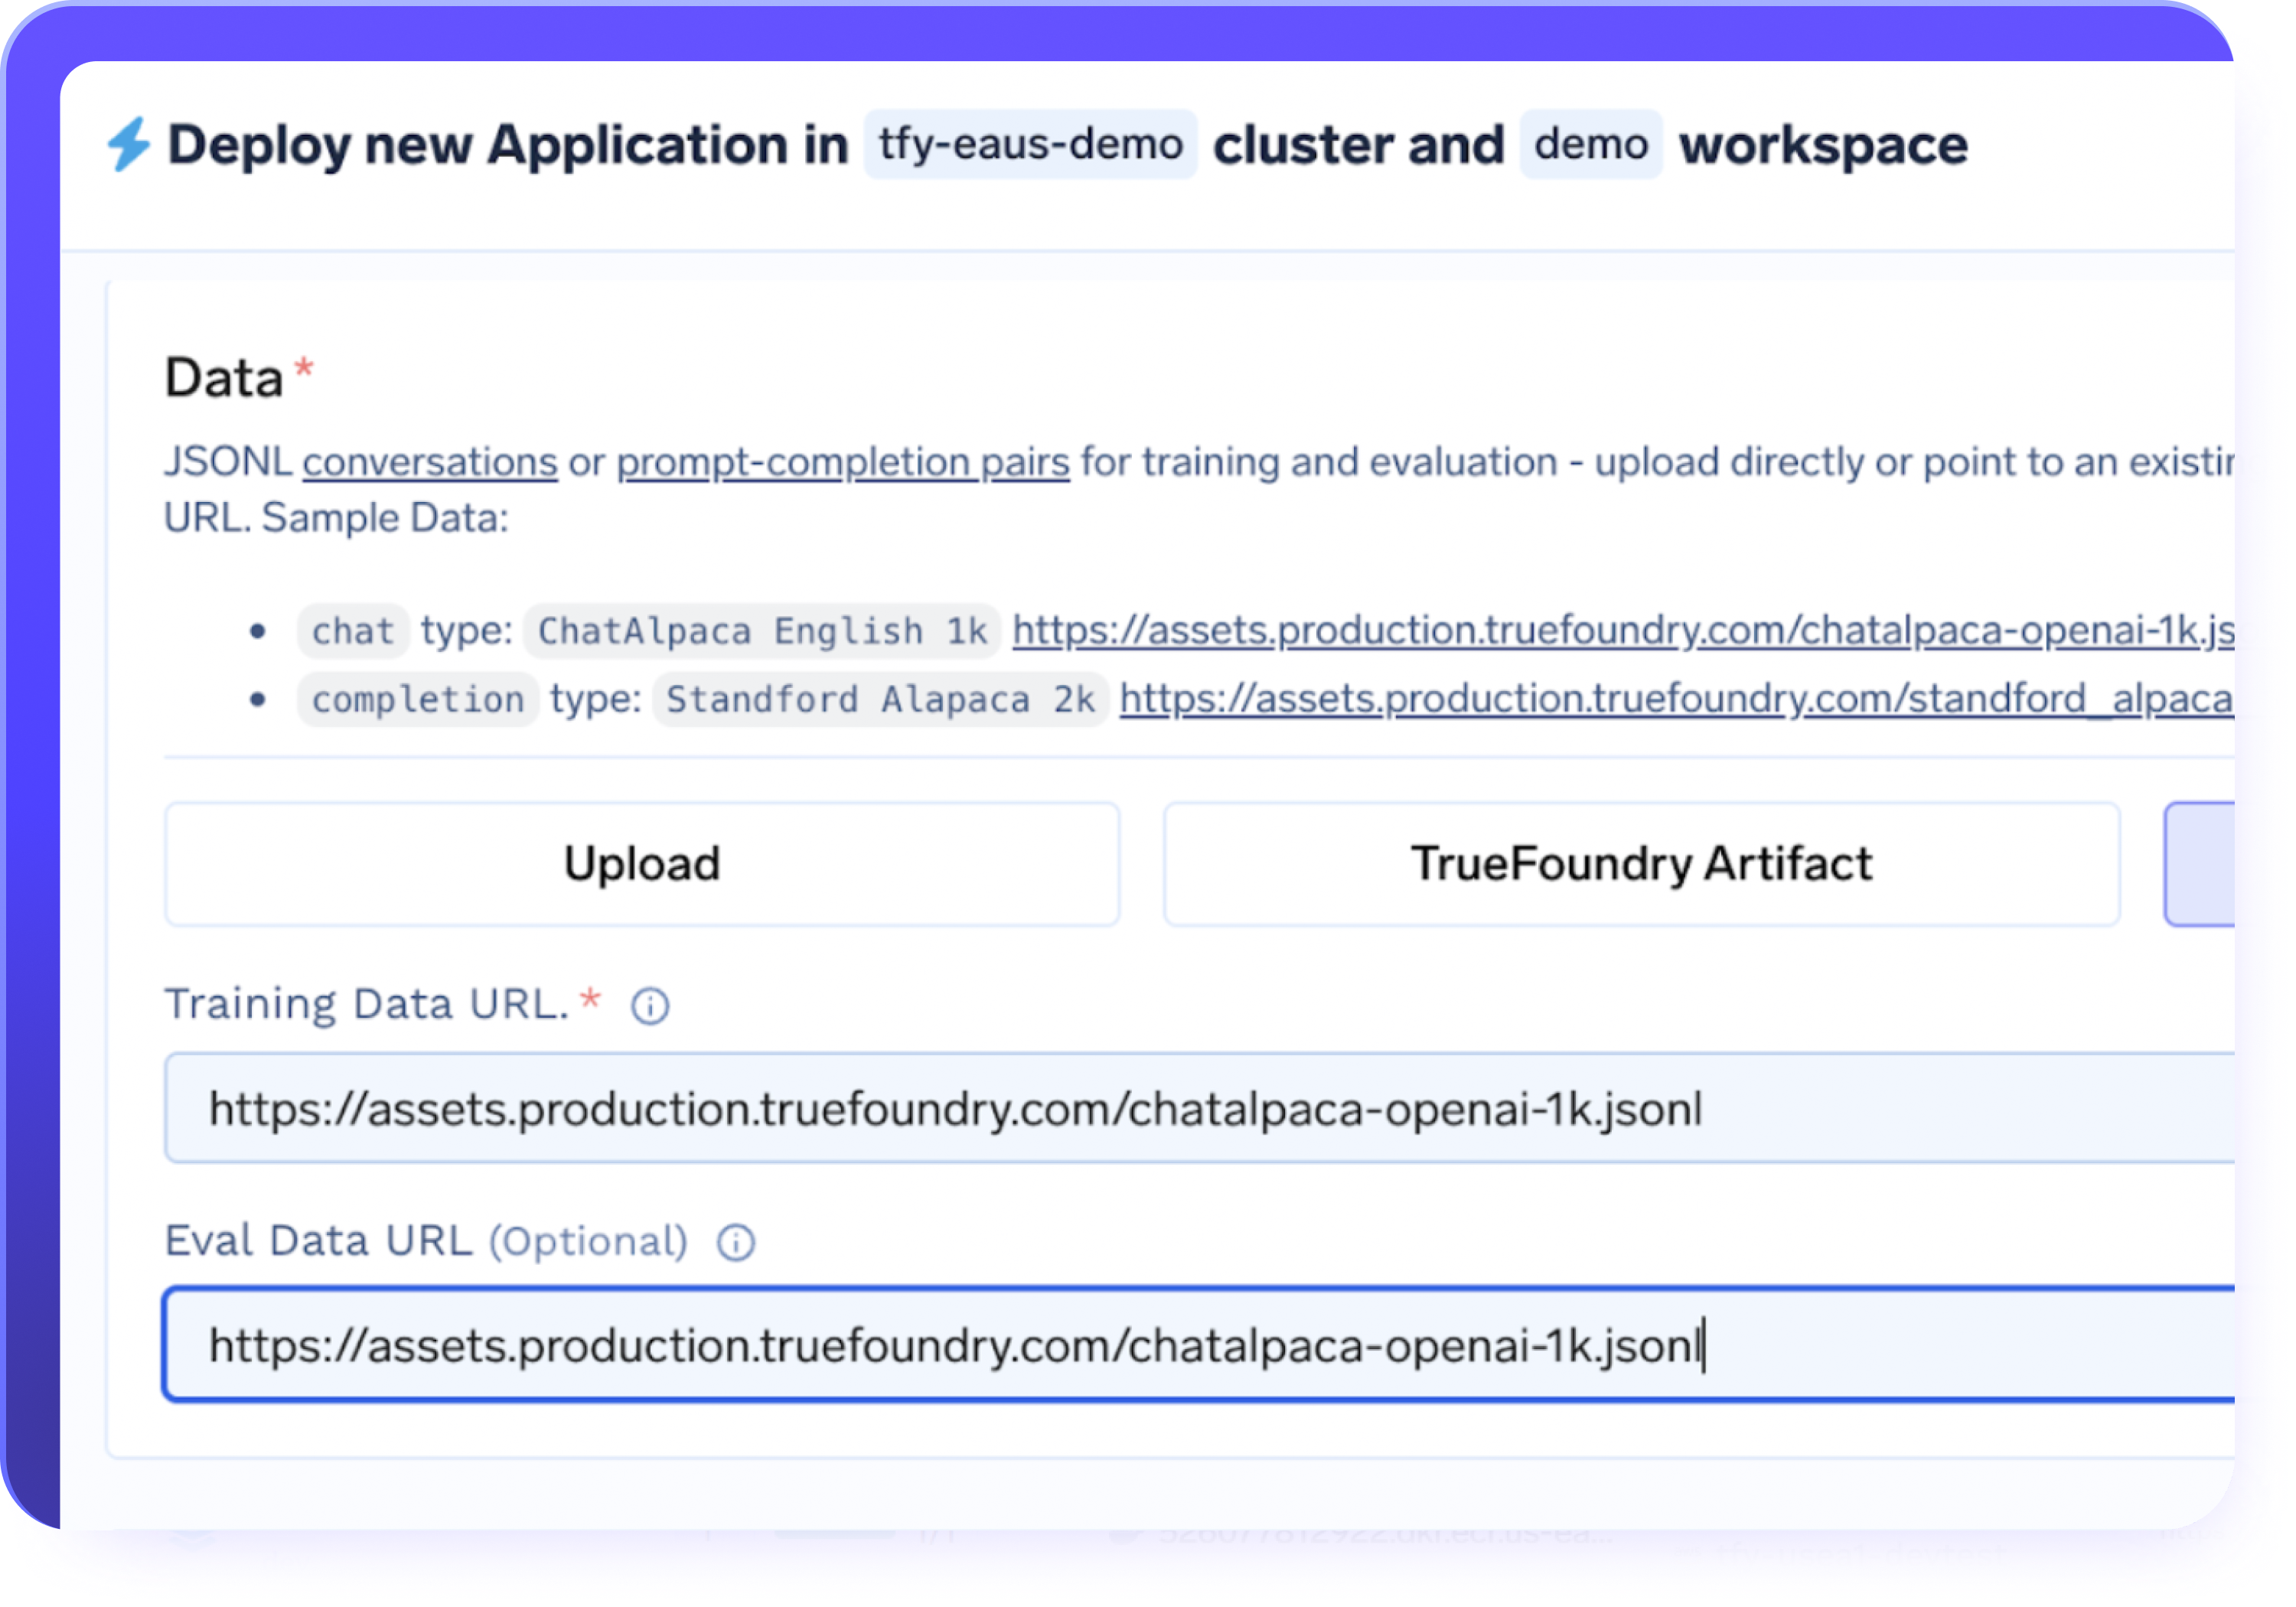The width and height of the screenshot is (2296, 1607).
Task: Click the chat type tag badge
Action: 351,630
